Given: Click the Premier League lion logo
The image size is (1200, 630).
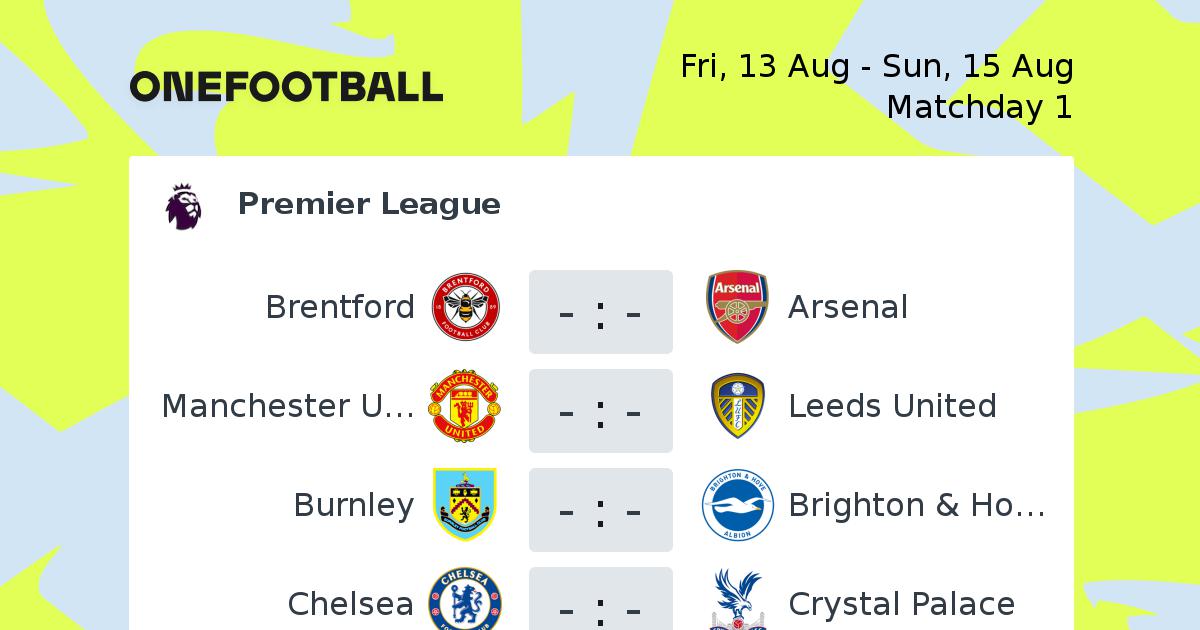Looking at the screenshot, I should point(184,206).
